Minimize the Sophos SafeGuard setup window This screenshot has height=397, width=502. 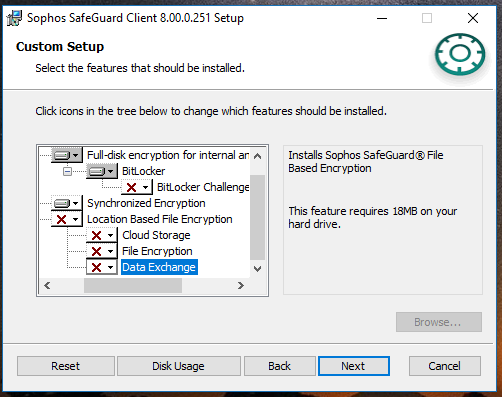(382, 18)
